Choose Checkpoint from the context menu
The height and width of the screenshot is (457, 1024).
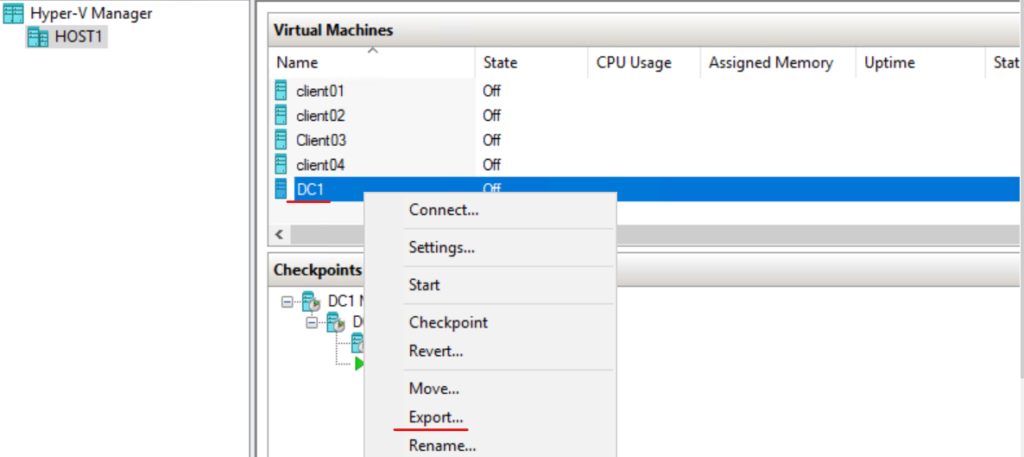coord(448,323)
